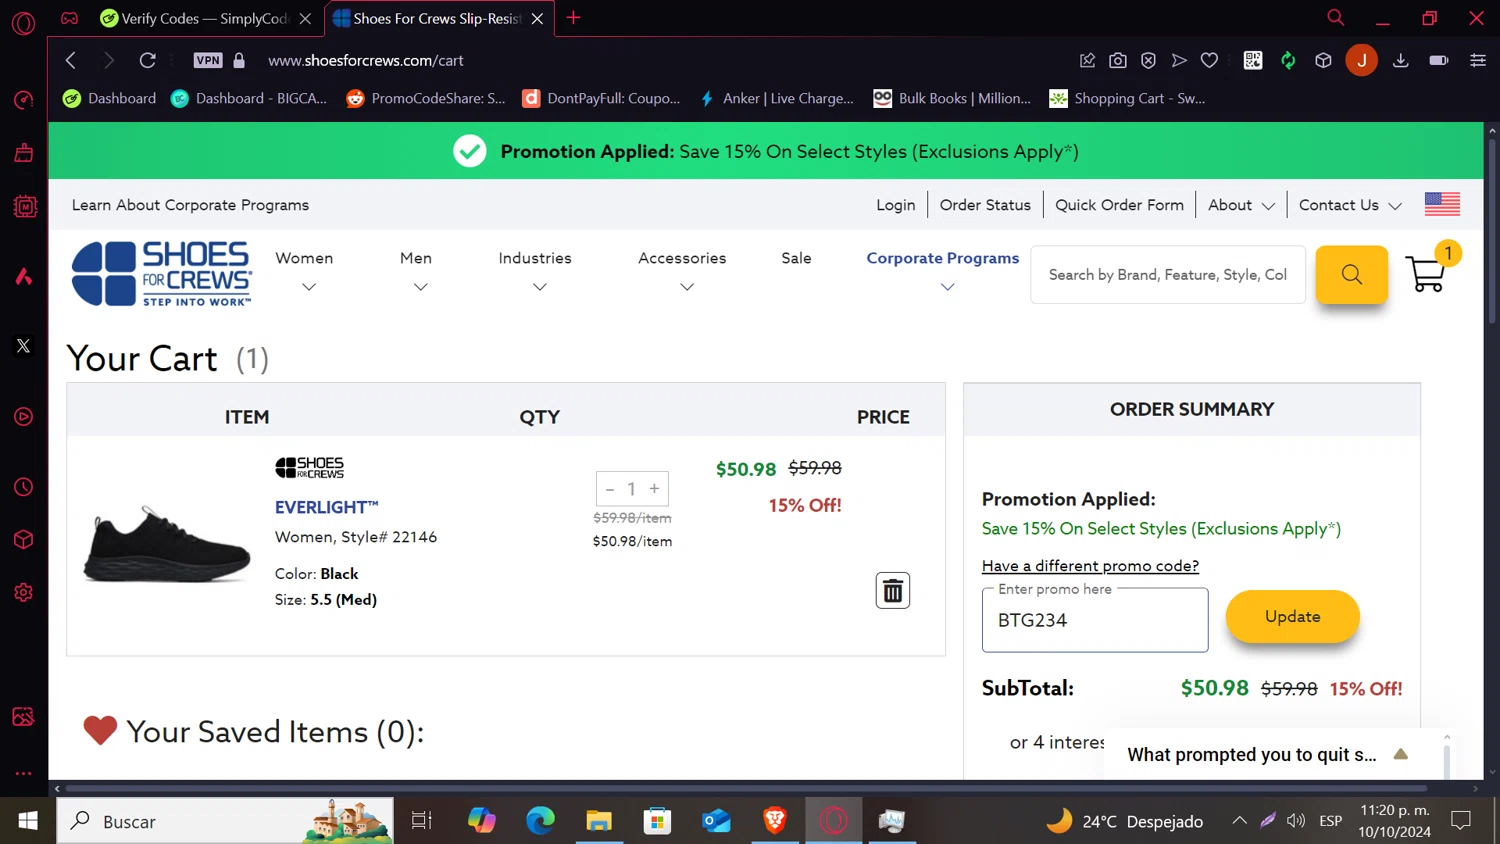Click the VPN badge in address bar
Screen dimensions: 1500x844
[208, 60]
